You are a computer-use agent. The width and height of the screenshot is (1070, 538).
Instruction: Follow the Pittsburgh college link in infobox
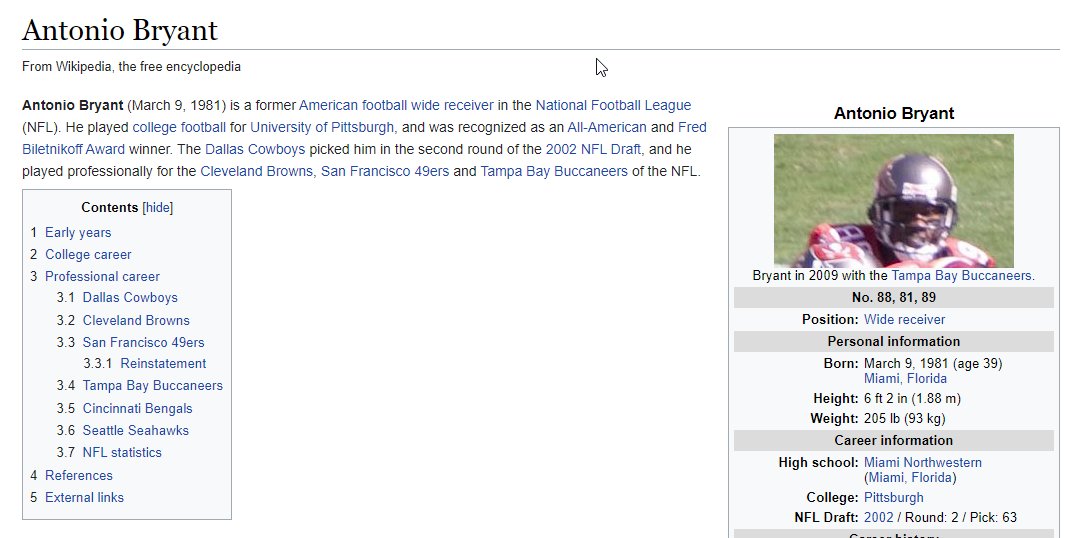pyautogui.click(x=893, y=497)
